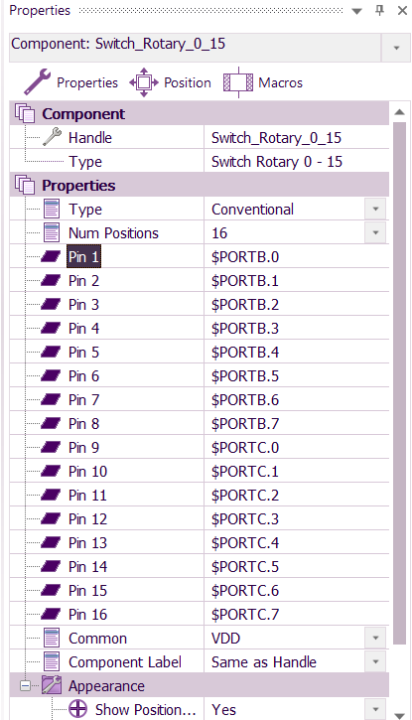Screen dimensions: 412x720
Task: Click the scrollbar down arrow
Action: click(399, 714)
